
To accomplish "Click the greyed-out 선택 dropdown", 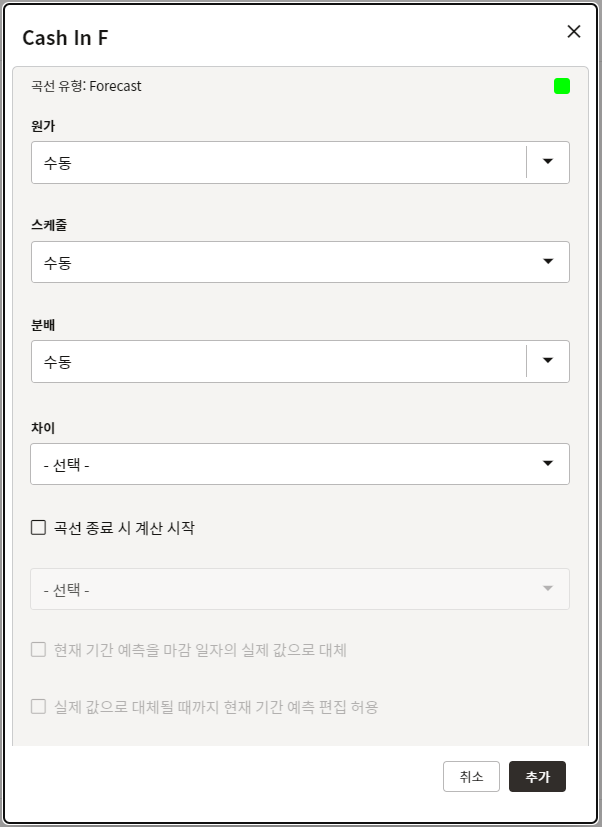I will [x=300, y=589].
